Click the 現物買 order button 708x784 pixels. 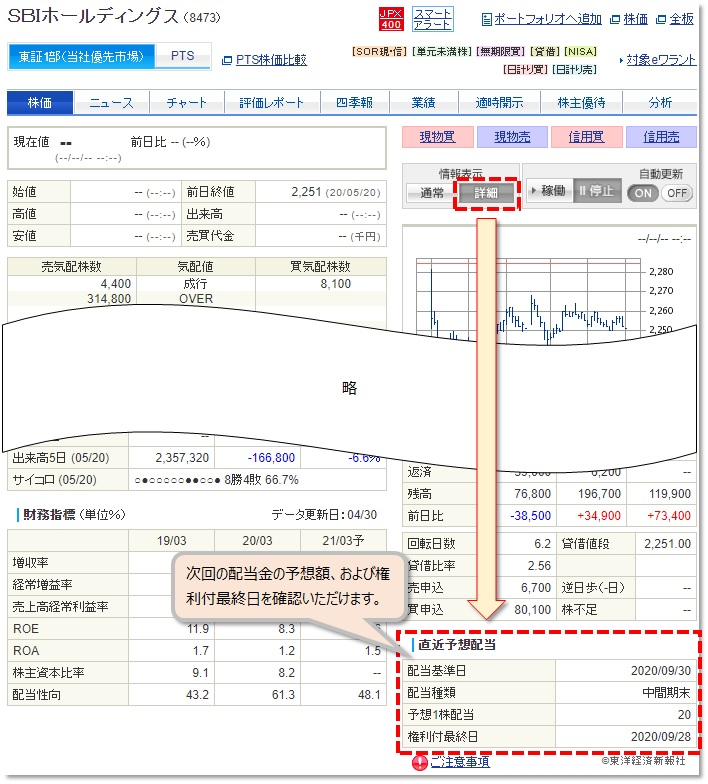coord(437,136)
